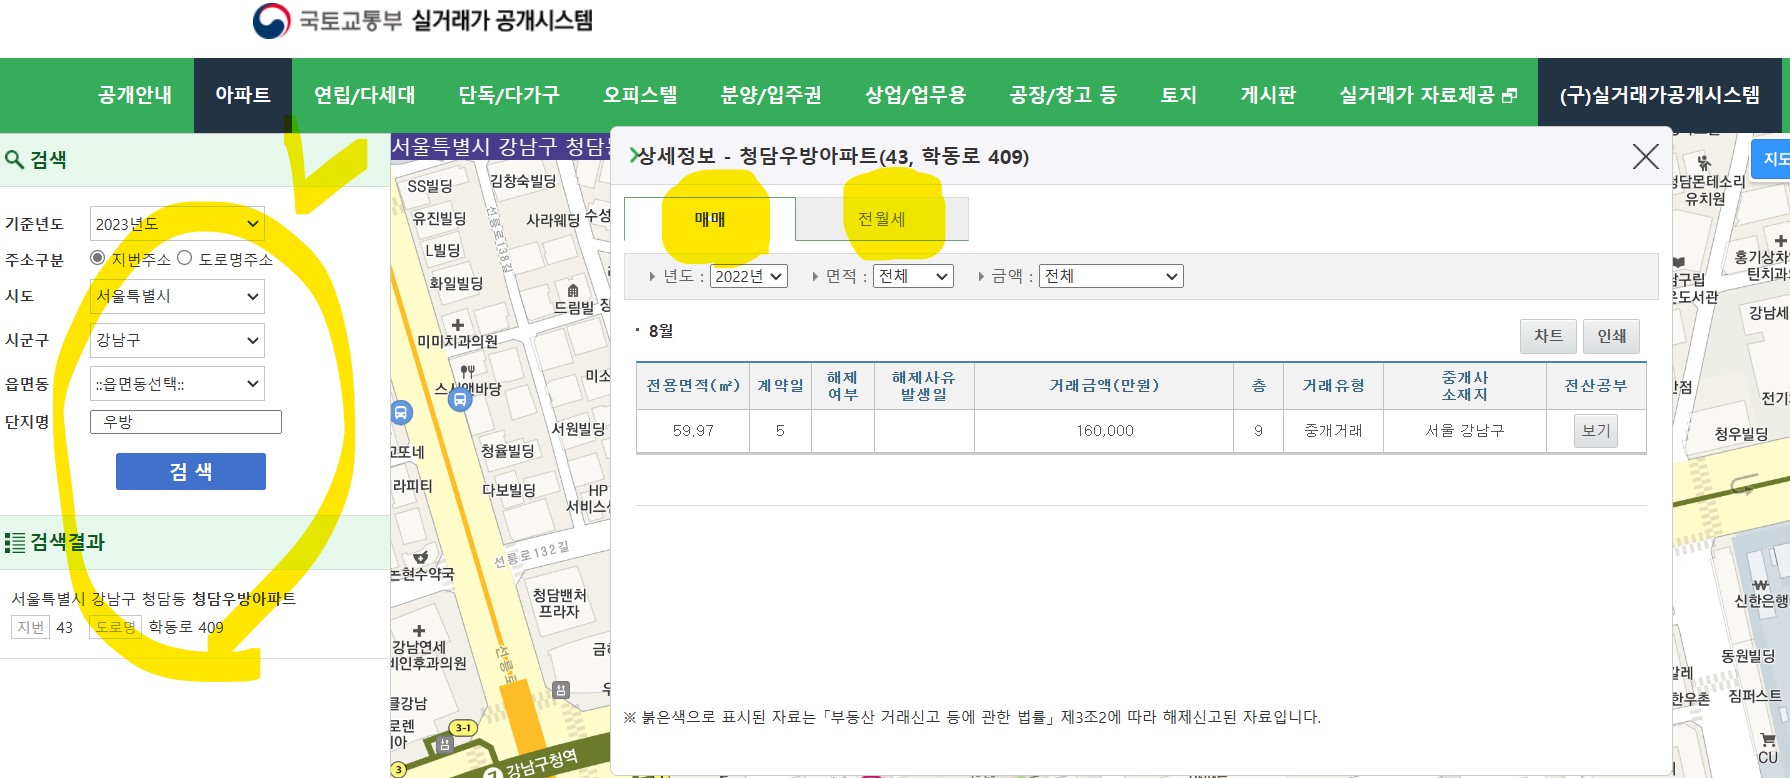Click the list icon beside 검색결과

pyautogui.click(x=14, y=543)
